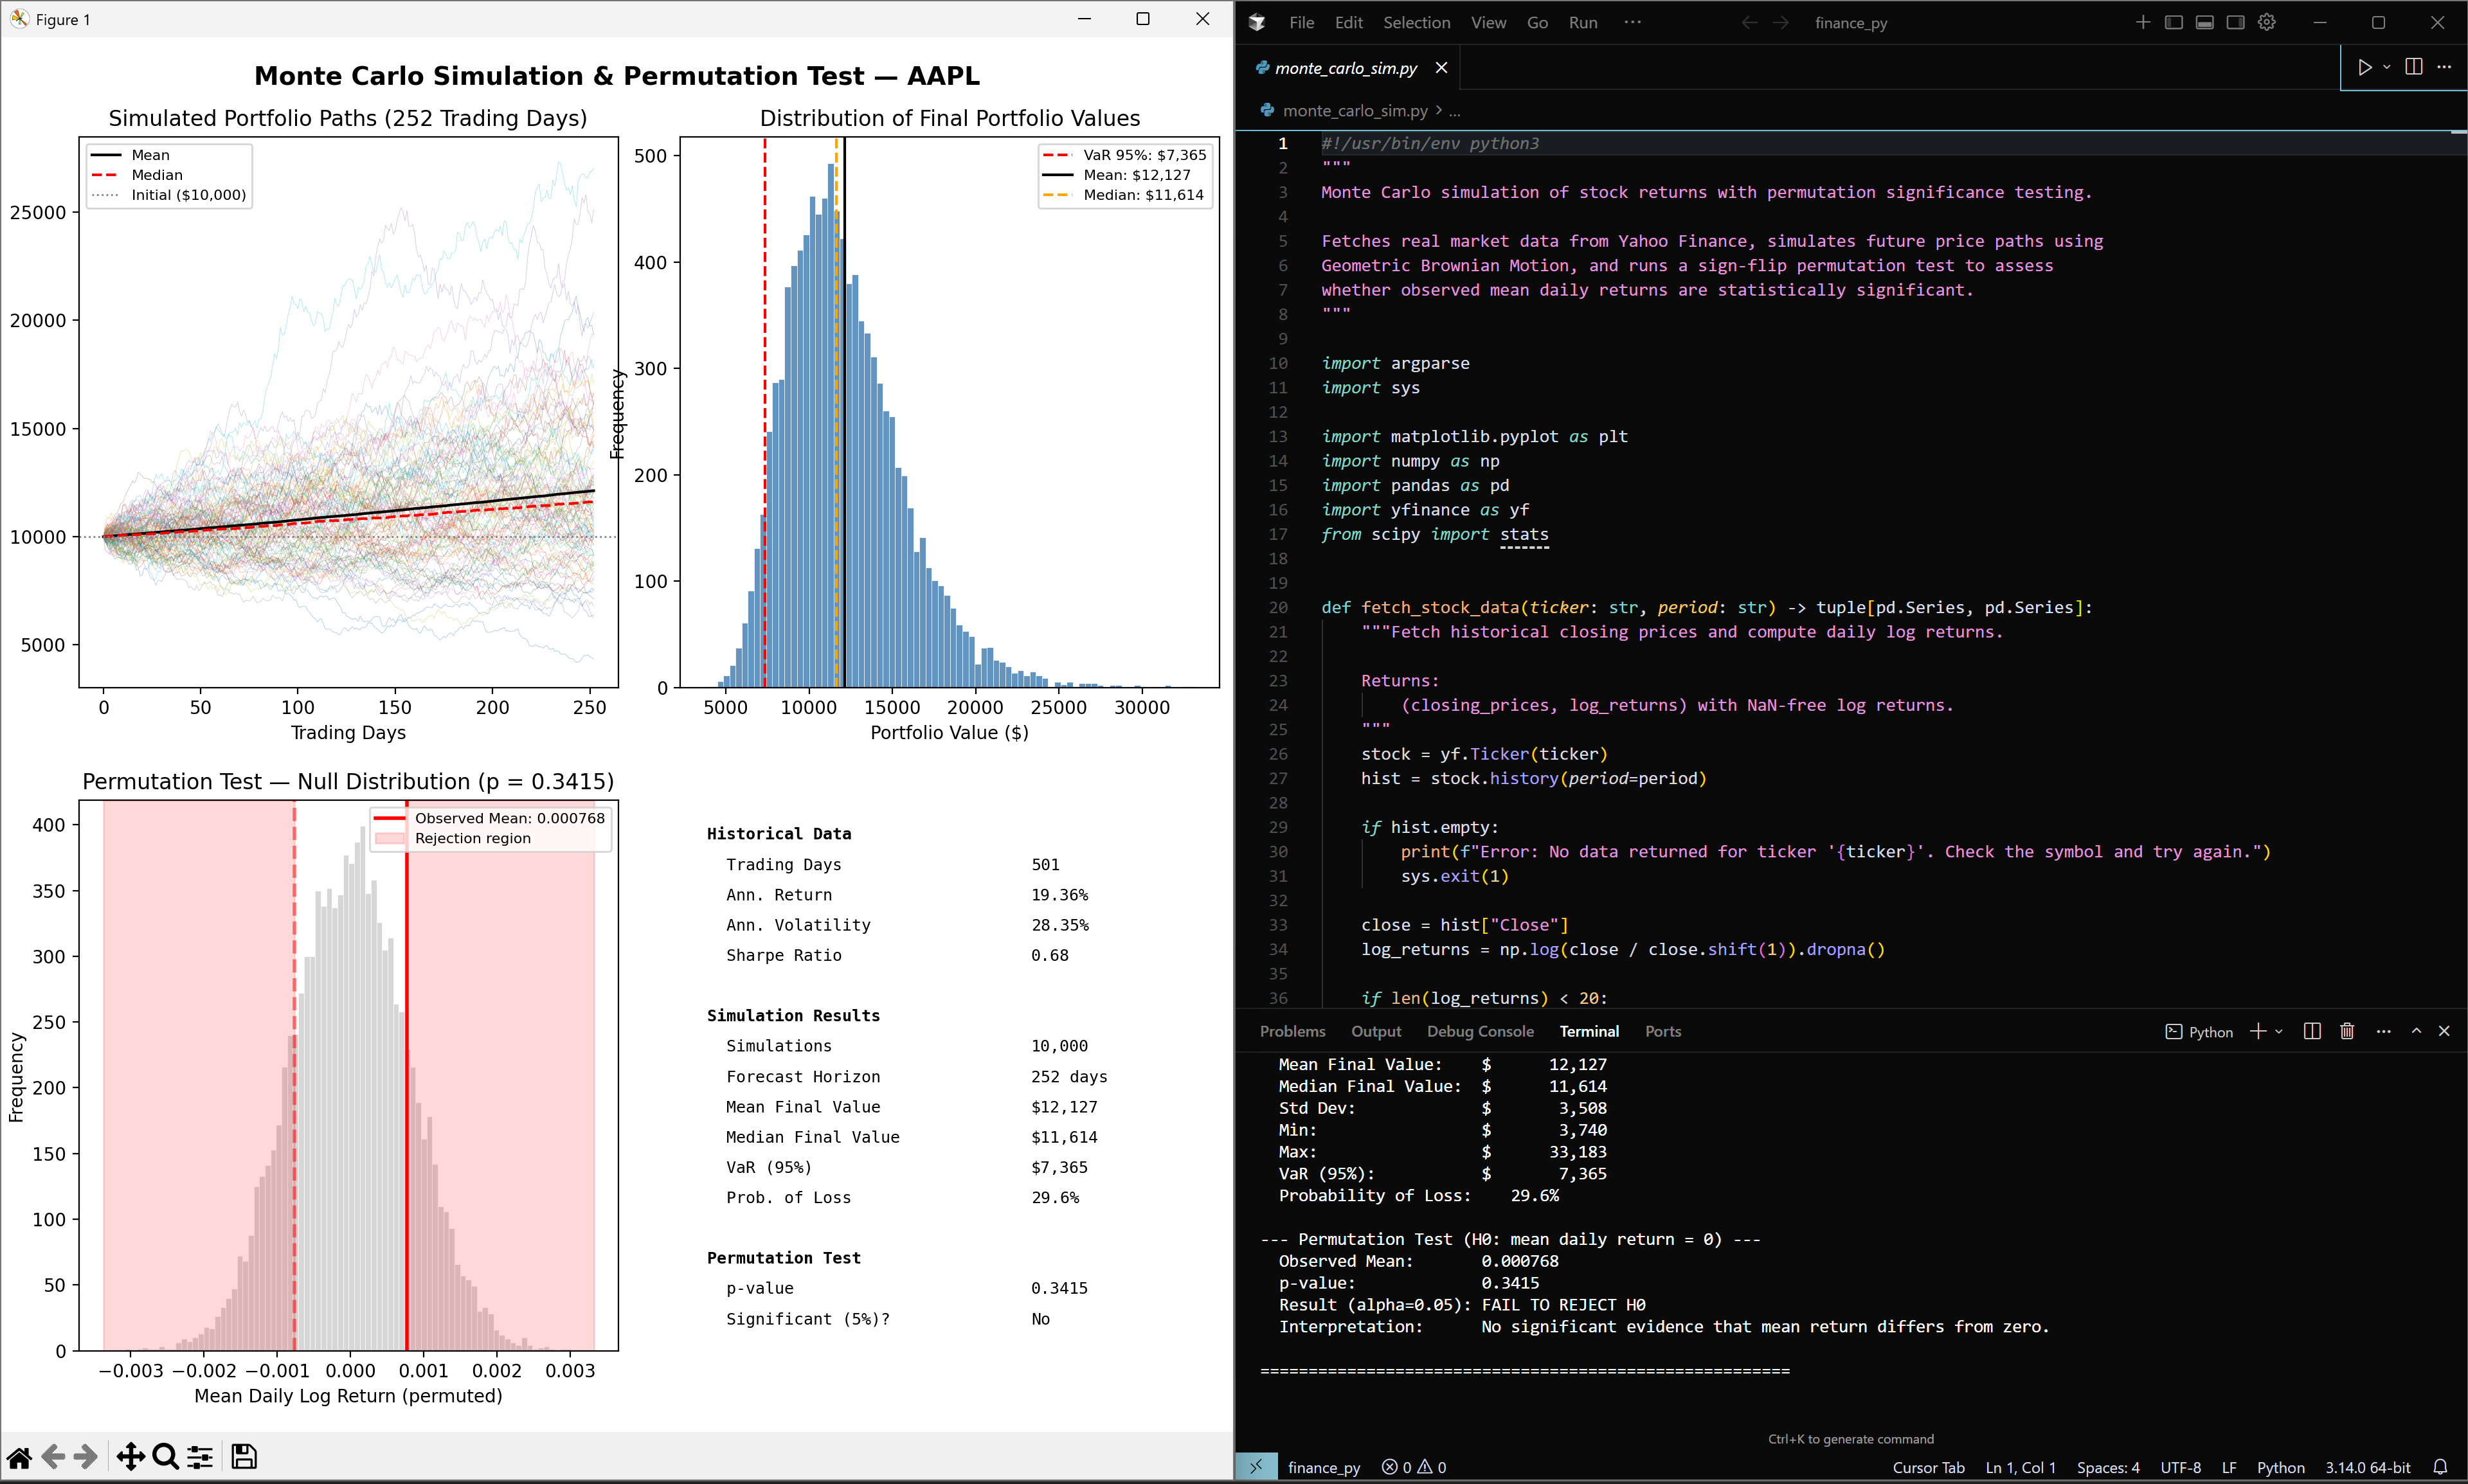Open the Python language mode in status bar
The height and width of the screenshot is (1484, 2468).
tap(2283, 1467)
